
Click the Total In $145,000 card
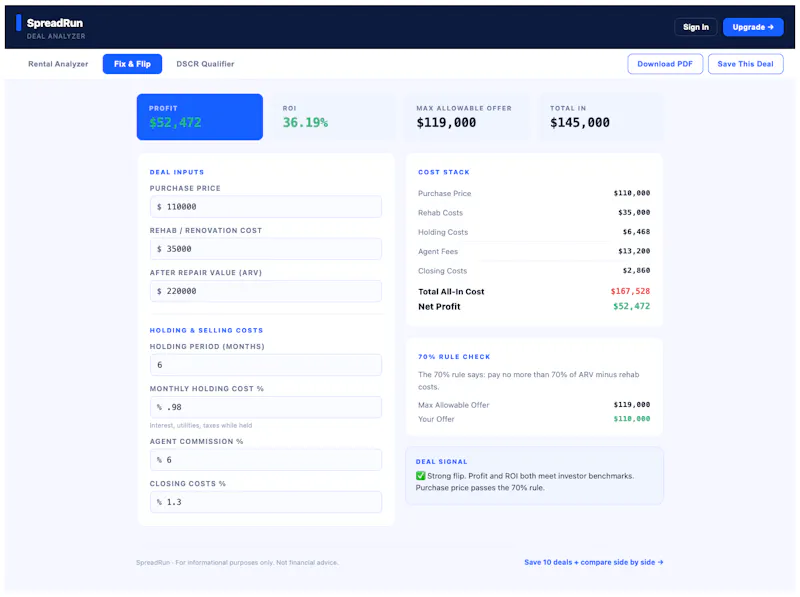pos(601,117)
